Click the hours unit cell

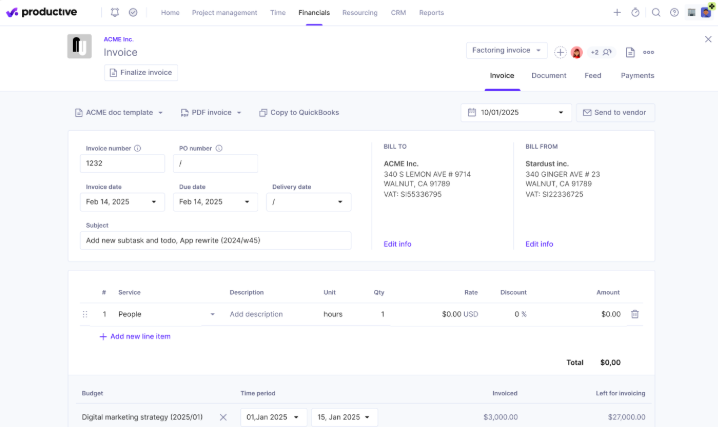[333, 314]
